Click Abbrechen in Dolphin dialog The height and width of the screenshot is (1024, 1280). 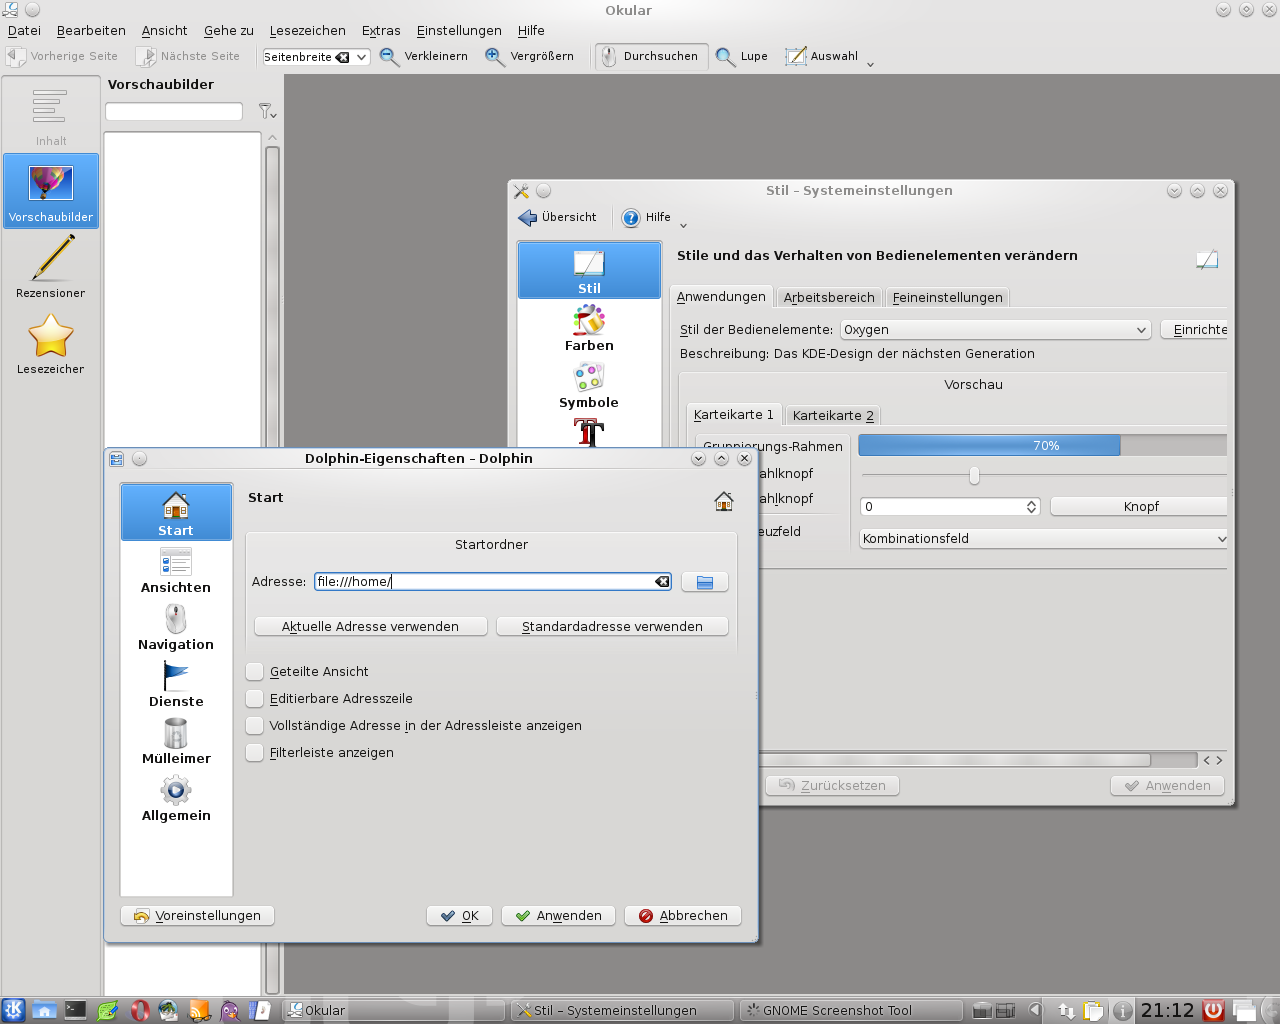(x=683, y=916)
